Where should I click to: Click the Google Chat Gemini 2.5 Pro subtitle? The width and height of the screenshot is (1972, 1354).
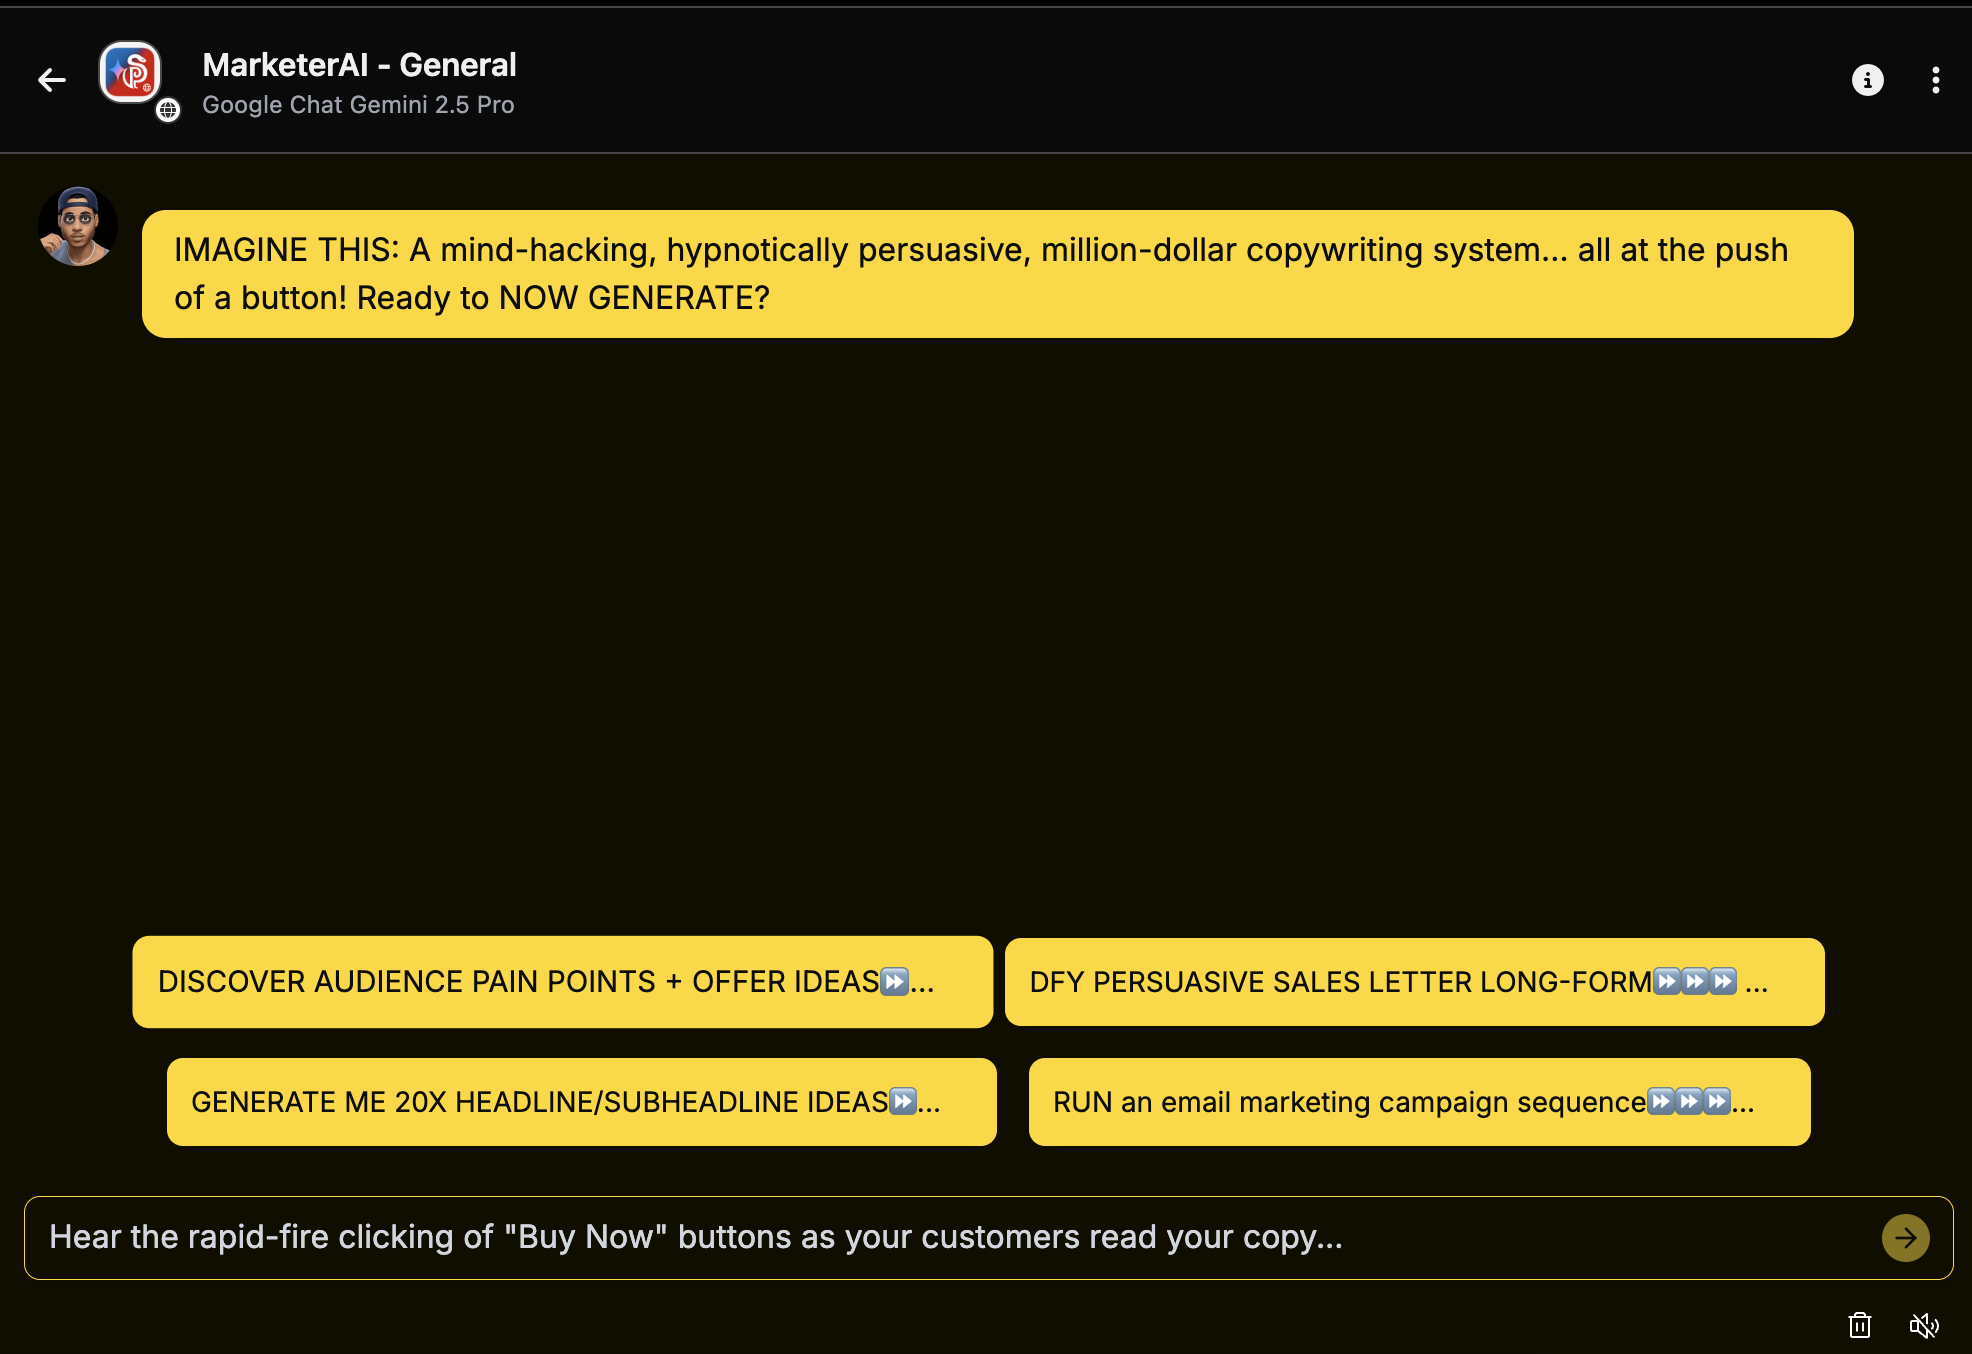click(358, 105)
